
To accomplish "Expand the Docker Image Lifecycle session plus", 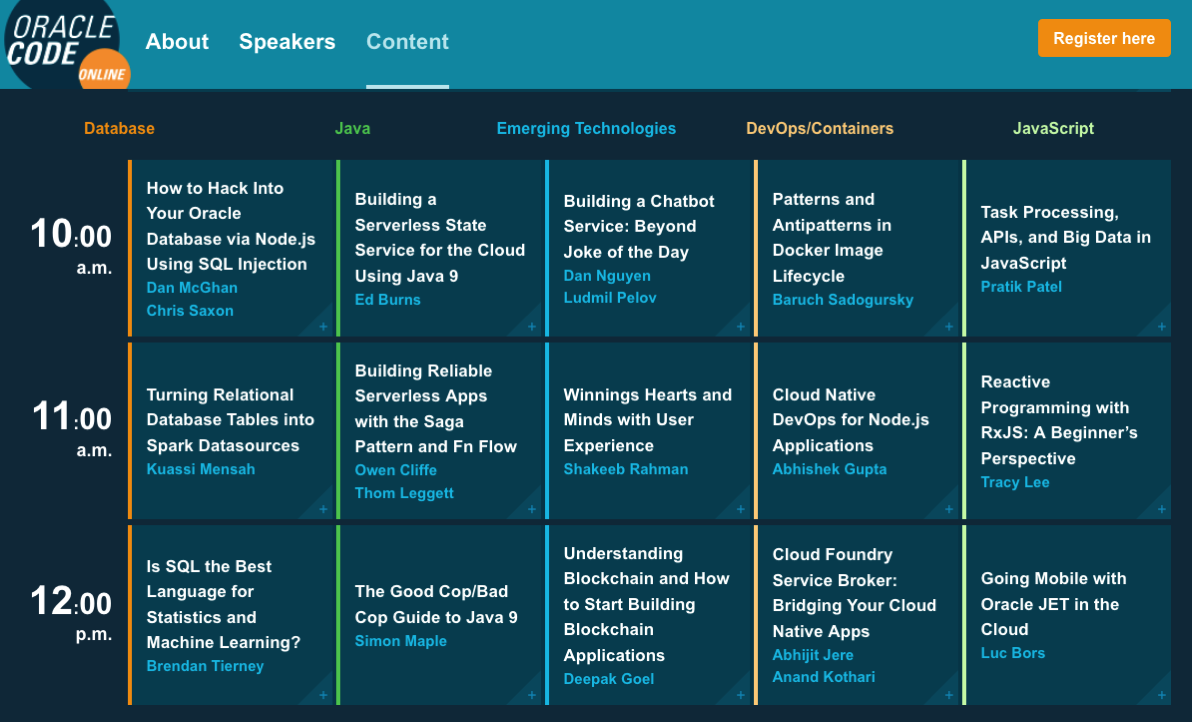I will tap(949, 327).
